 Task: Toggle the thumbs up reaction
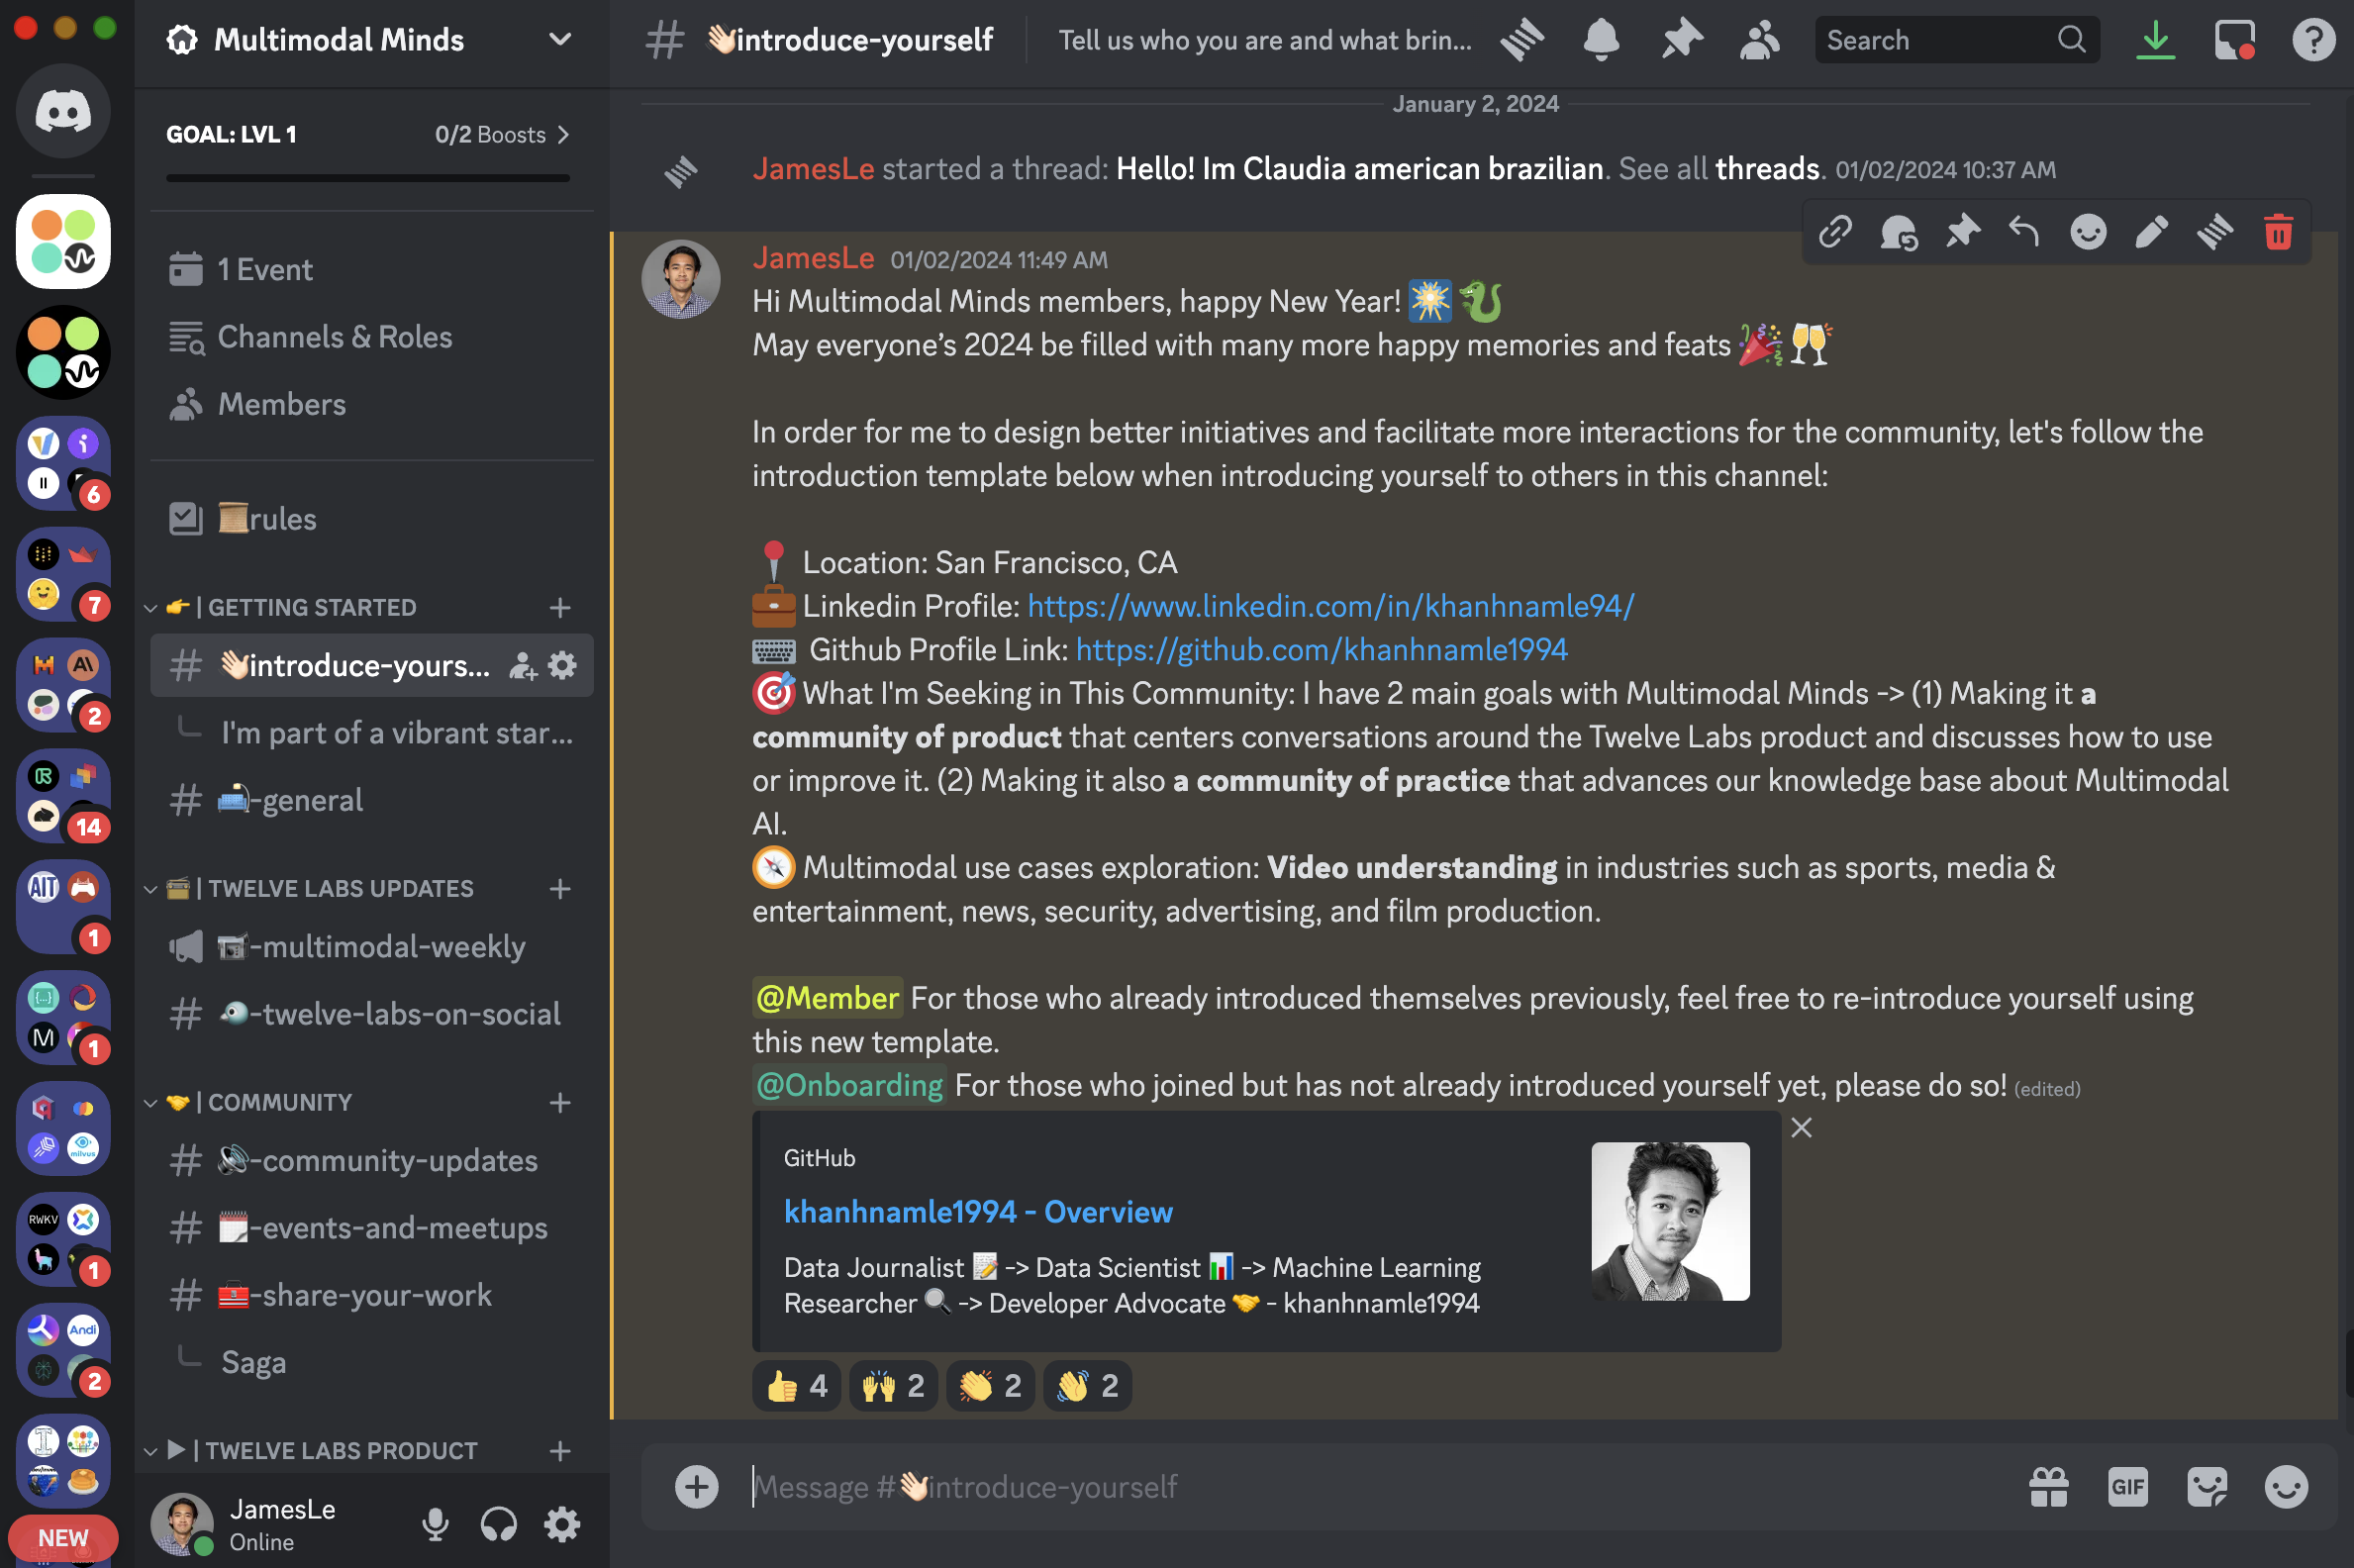pyautogui.click(x=796, y=1386)
